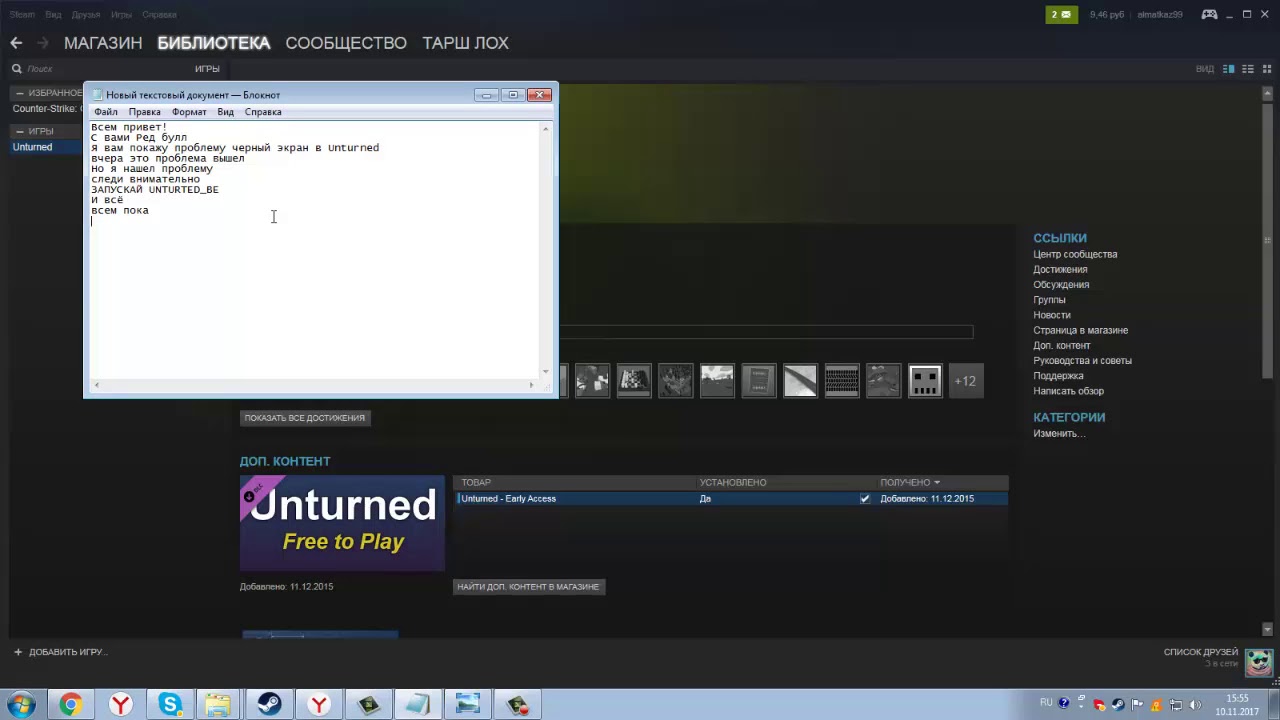Open Центр сообщества link
Viewport: 1280px width, 720px height.
click(1075, 254)
